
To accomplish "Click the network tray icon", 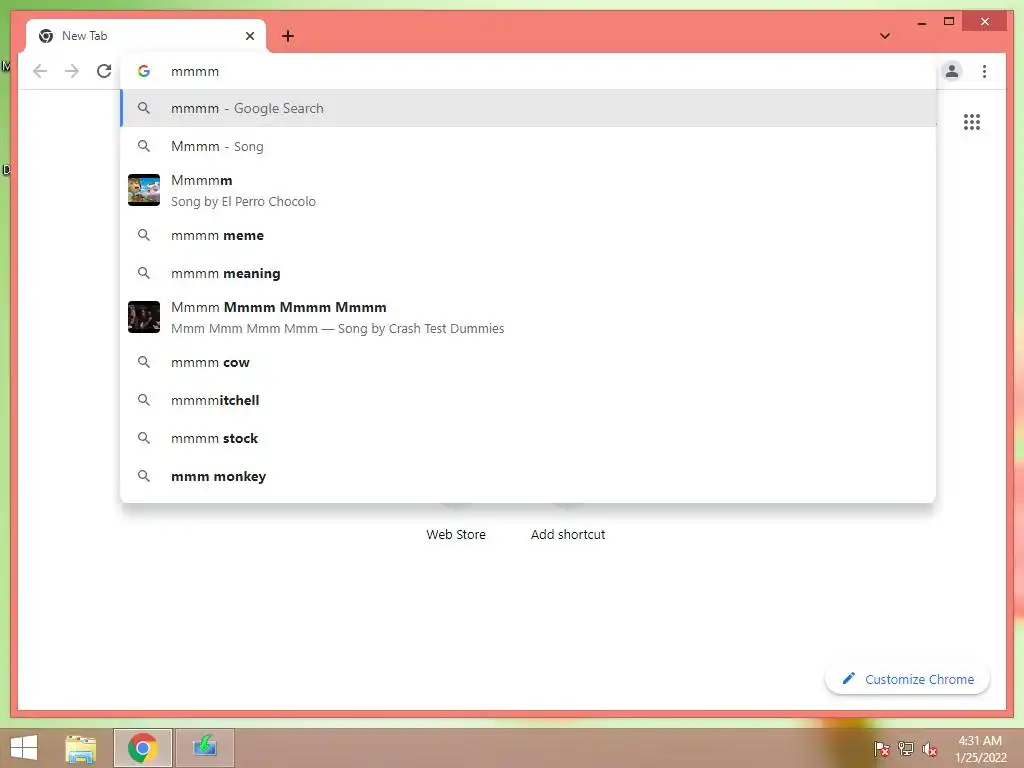I will point(906,749).
